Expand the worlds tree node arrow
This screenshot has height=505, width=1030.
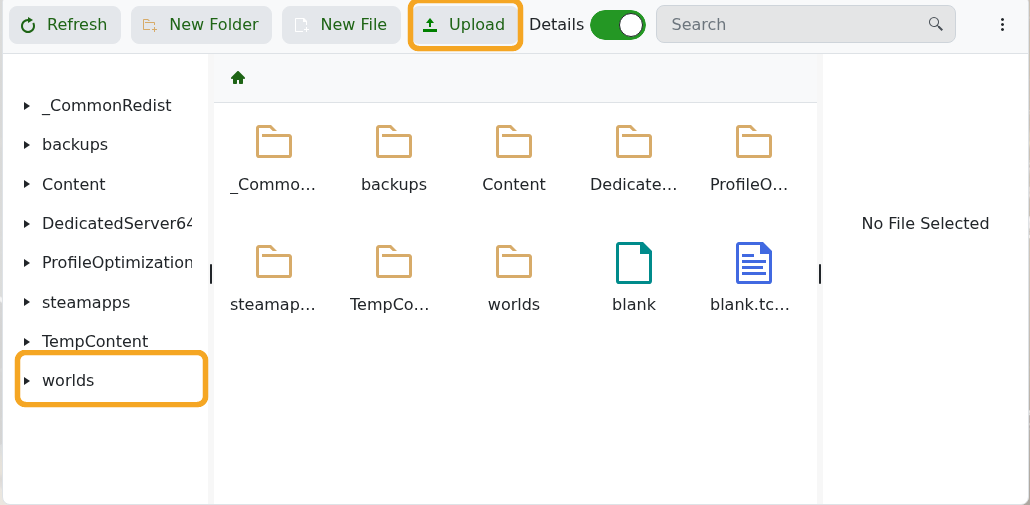(26, 380)
